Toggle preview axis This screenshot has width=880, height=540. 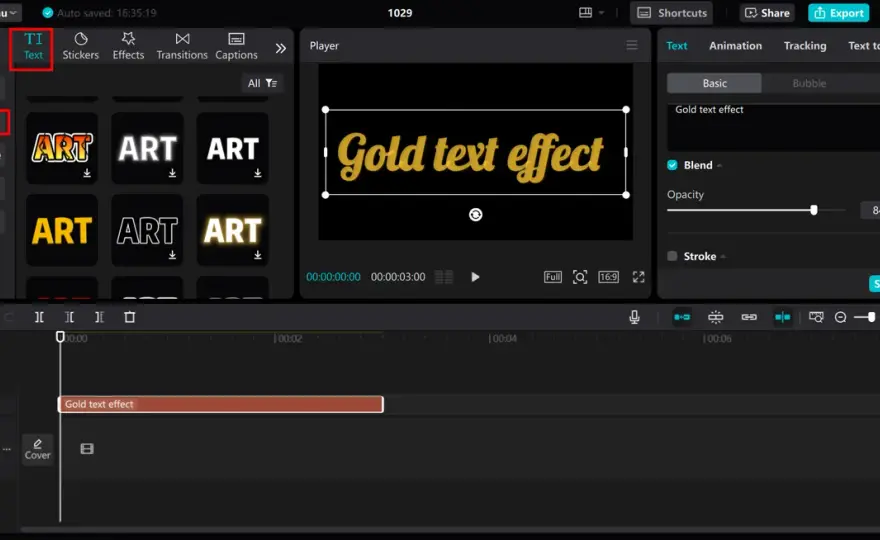[782, 317]
